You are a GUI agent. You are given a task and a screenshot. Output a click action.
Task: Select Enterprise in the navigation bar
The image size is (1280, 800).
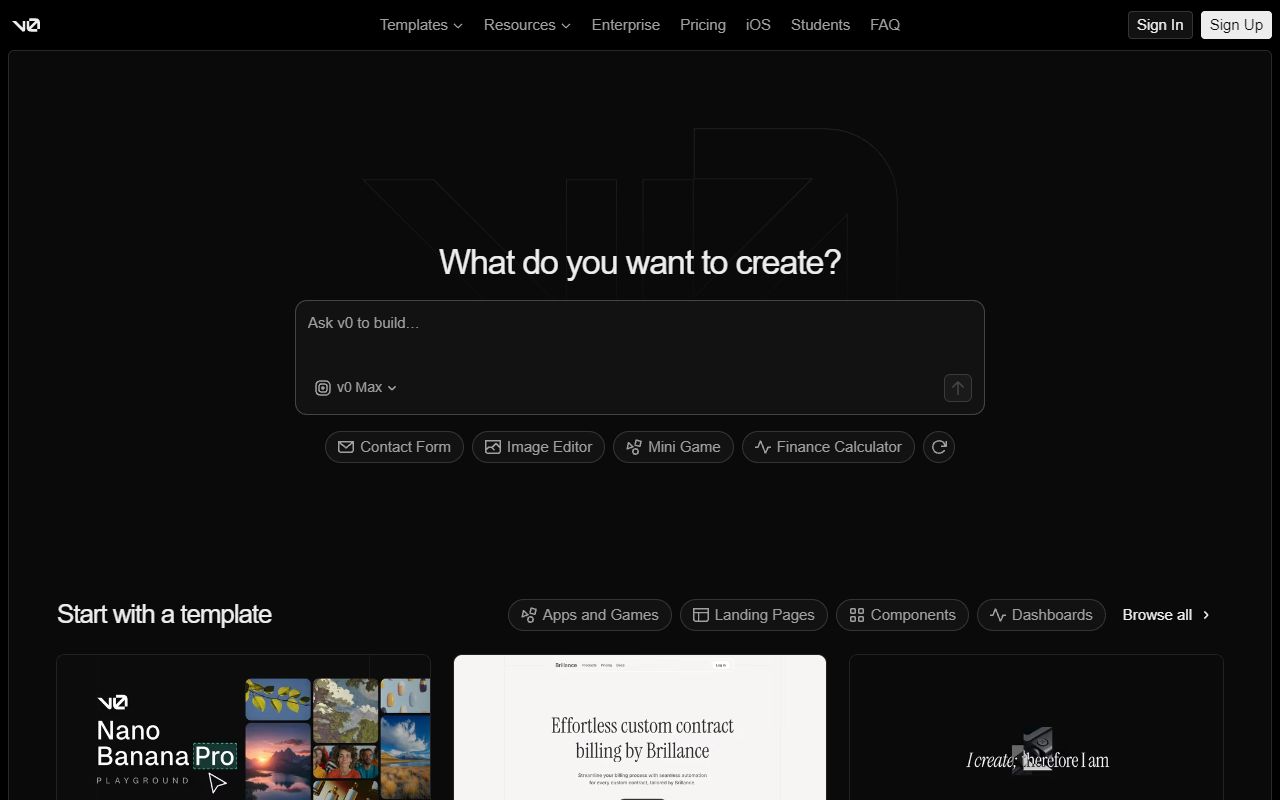625,25
